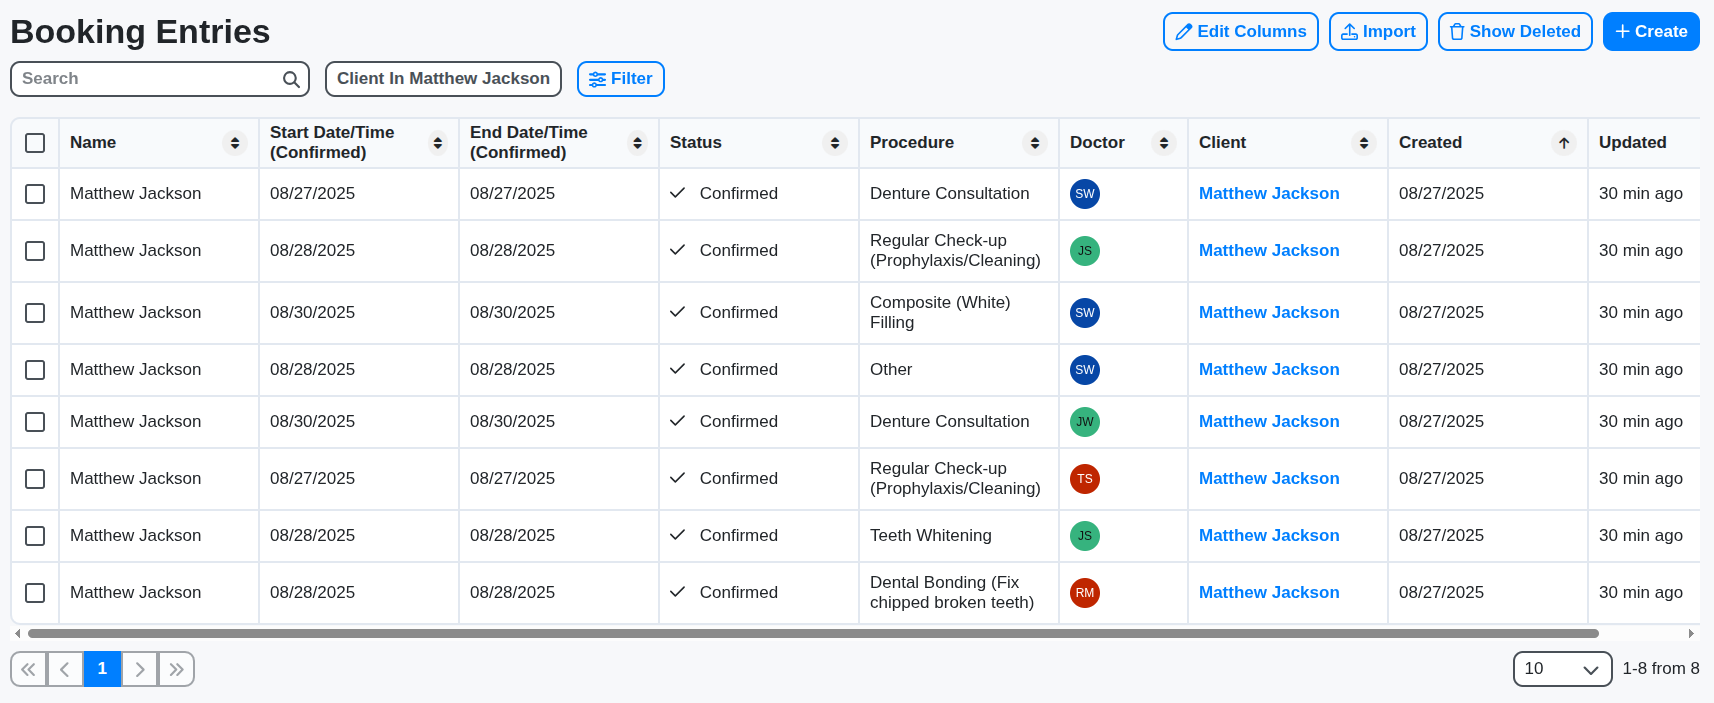Click scroll-left arrow of horizontal scrollbar
1714x703 pixels.
pyautogui.click(x=17, y=633)
